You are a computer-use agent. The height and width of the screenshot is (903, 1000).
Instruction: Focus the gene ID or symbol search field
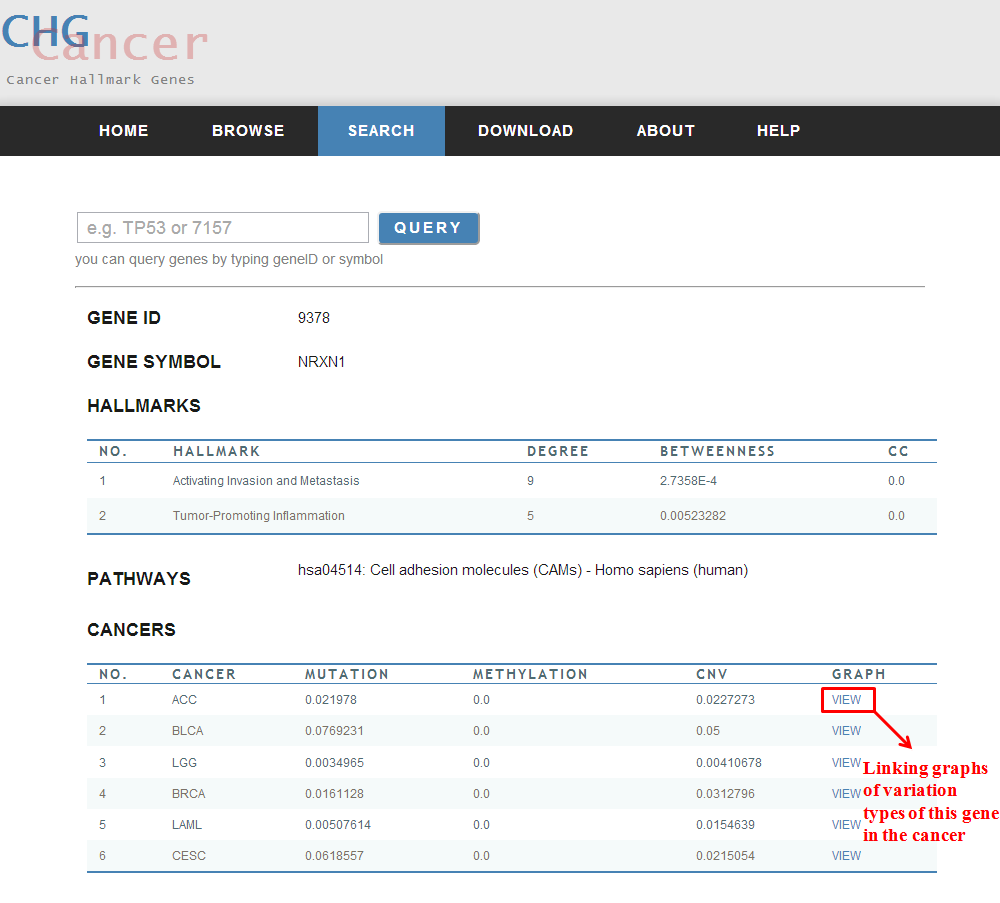(223, 228)
